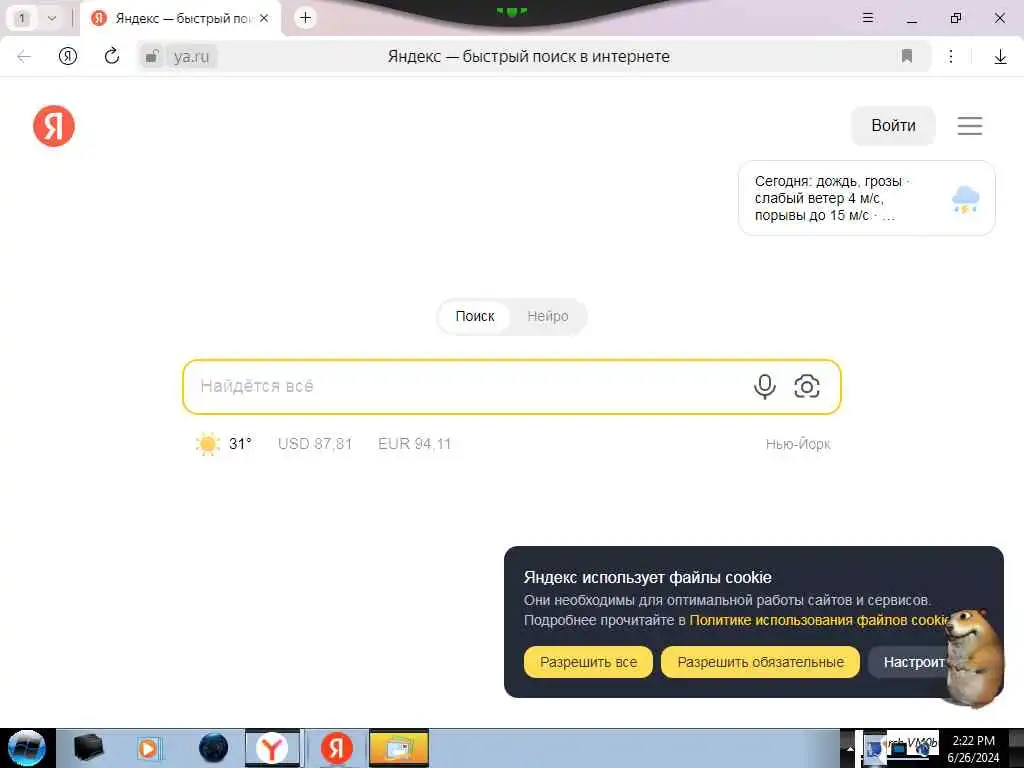Click the ya.ru address label
The image size is (1024, 768).
(x=191, y=57)
